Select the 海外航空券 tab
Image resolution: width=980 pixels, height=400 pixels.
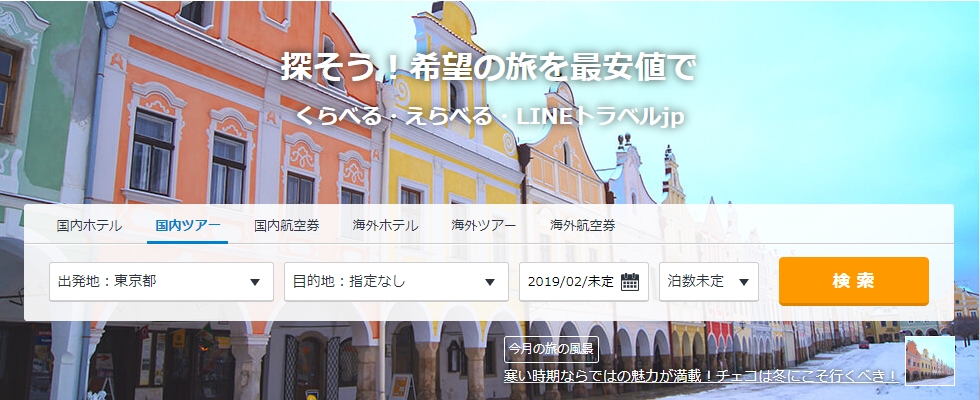coord(582,226)
